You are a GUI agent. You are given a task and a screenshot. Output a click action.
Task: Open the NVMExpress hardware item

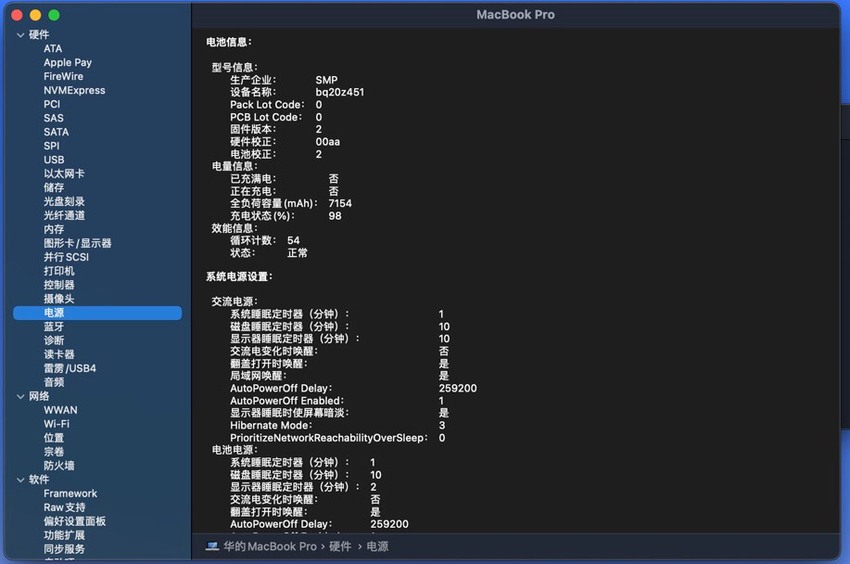pos(74,91)
